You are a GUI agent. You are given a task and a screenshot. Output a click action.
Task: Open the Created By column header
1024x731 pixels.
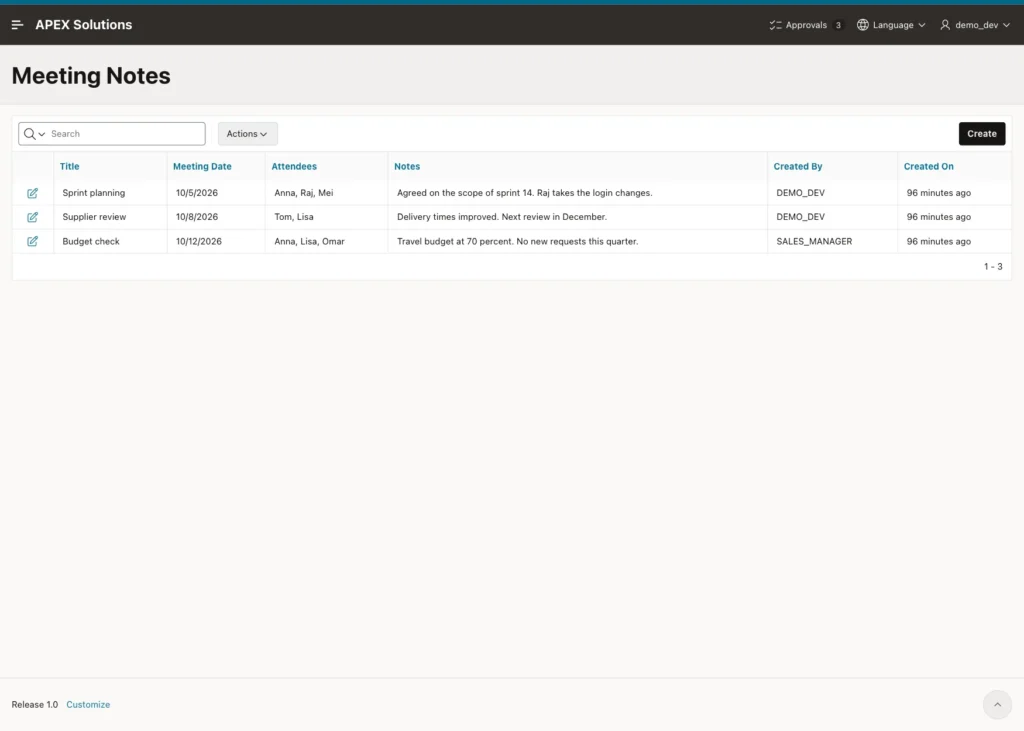797,167
